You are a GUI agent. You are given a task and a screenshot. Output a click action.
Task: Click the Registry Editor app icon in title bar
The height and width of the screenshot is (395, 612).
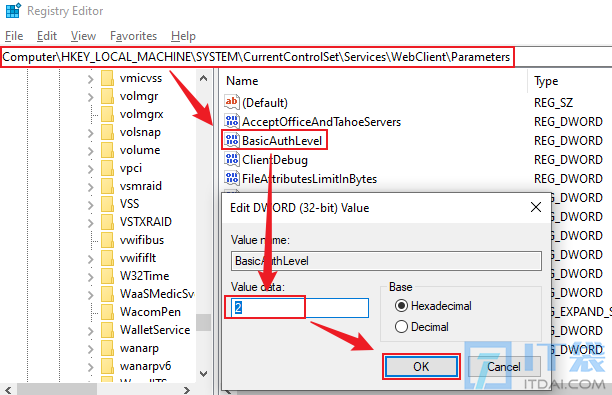click(13, 11)
